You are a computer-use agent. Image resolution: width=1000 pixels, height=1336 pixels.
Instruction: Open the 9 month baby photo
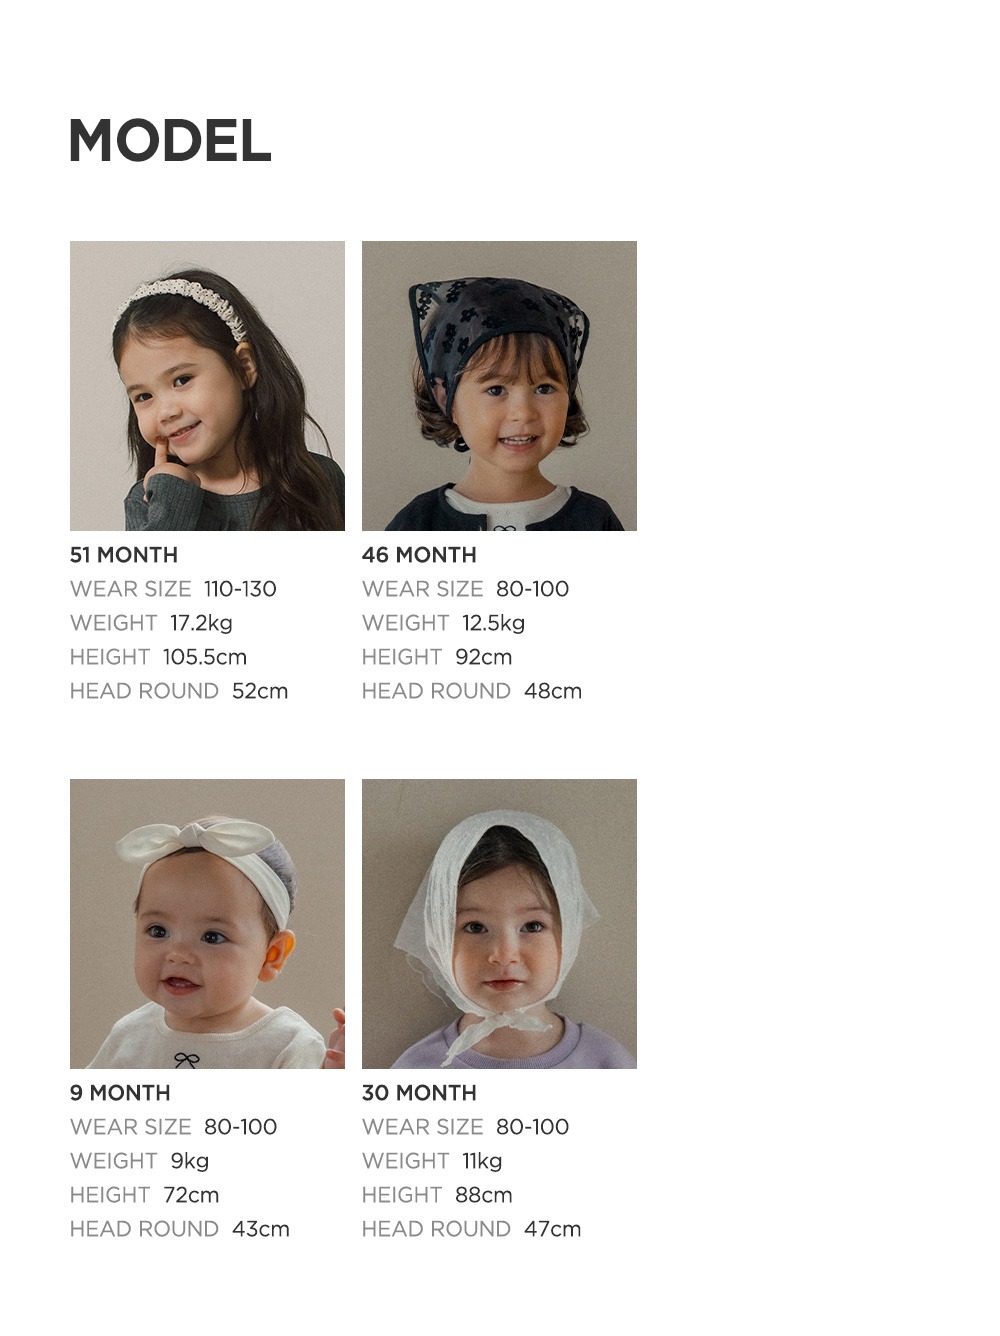click(x=207, y=924)
